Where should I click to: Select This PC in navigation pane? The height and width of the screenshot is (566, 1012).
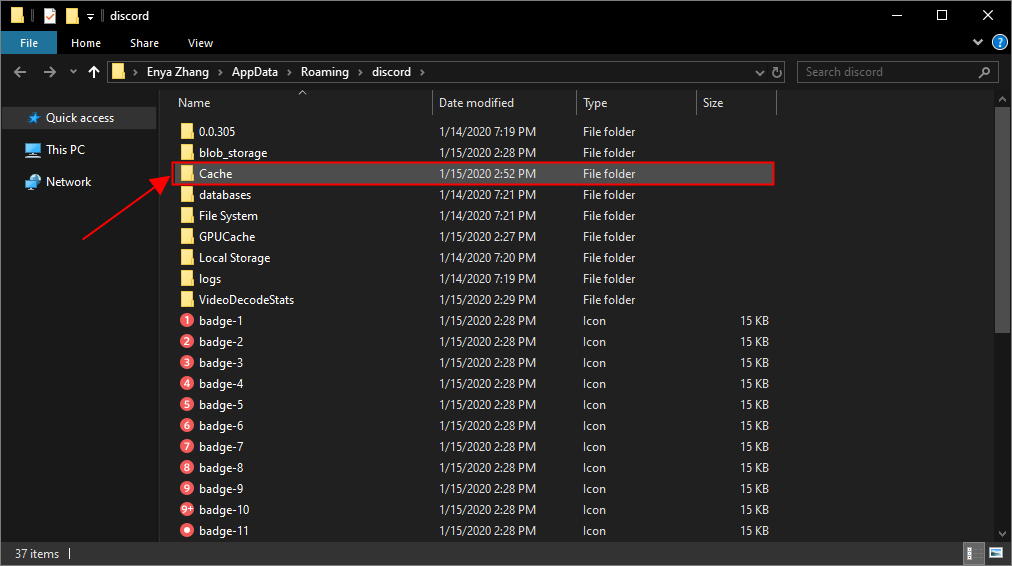[65, 150]
